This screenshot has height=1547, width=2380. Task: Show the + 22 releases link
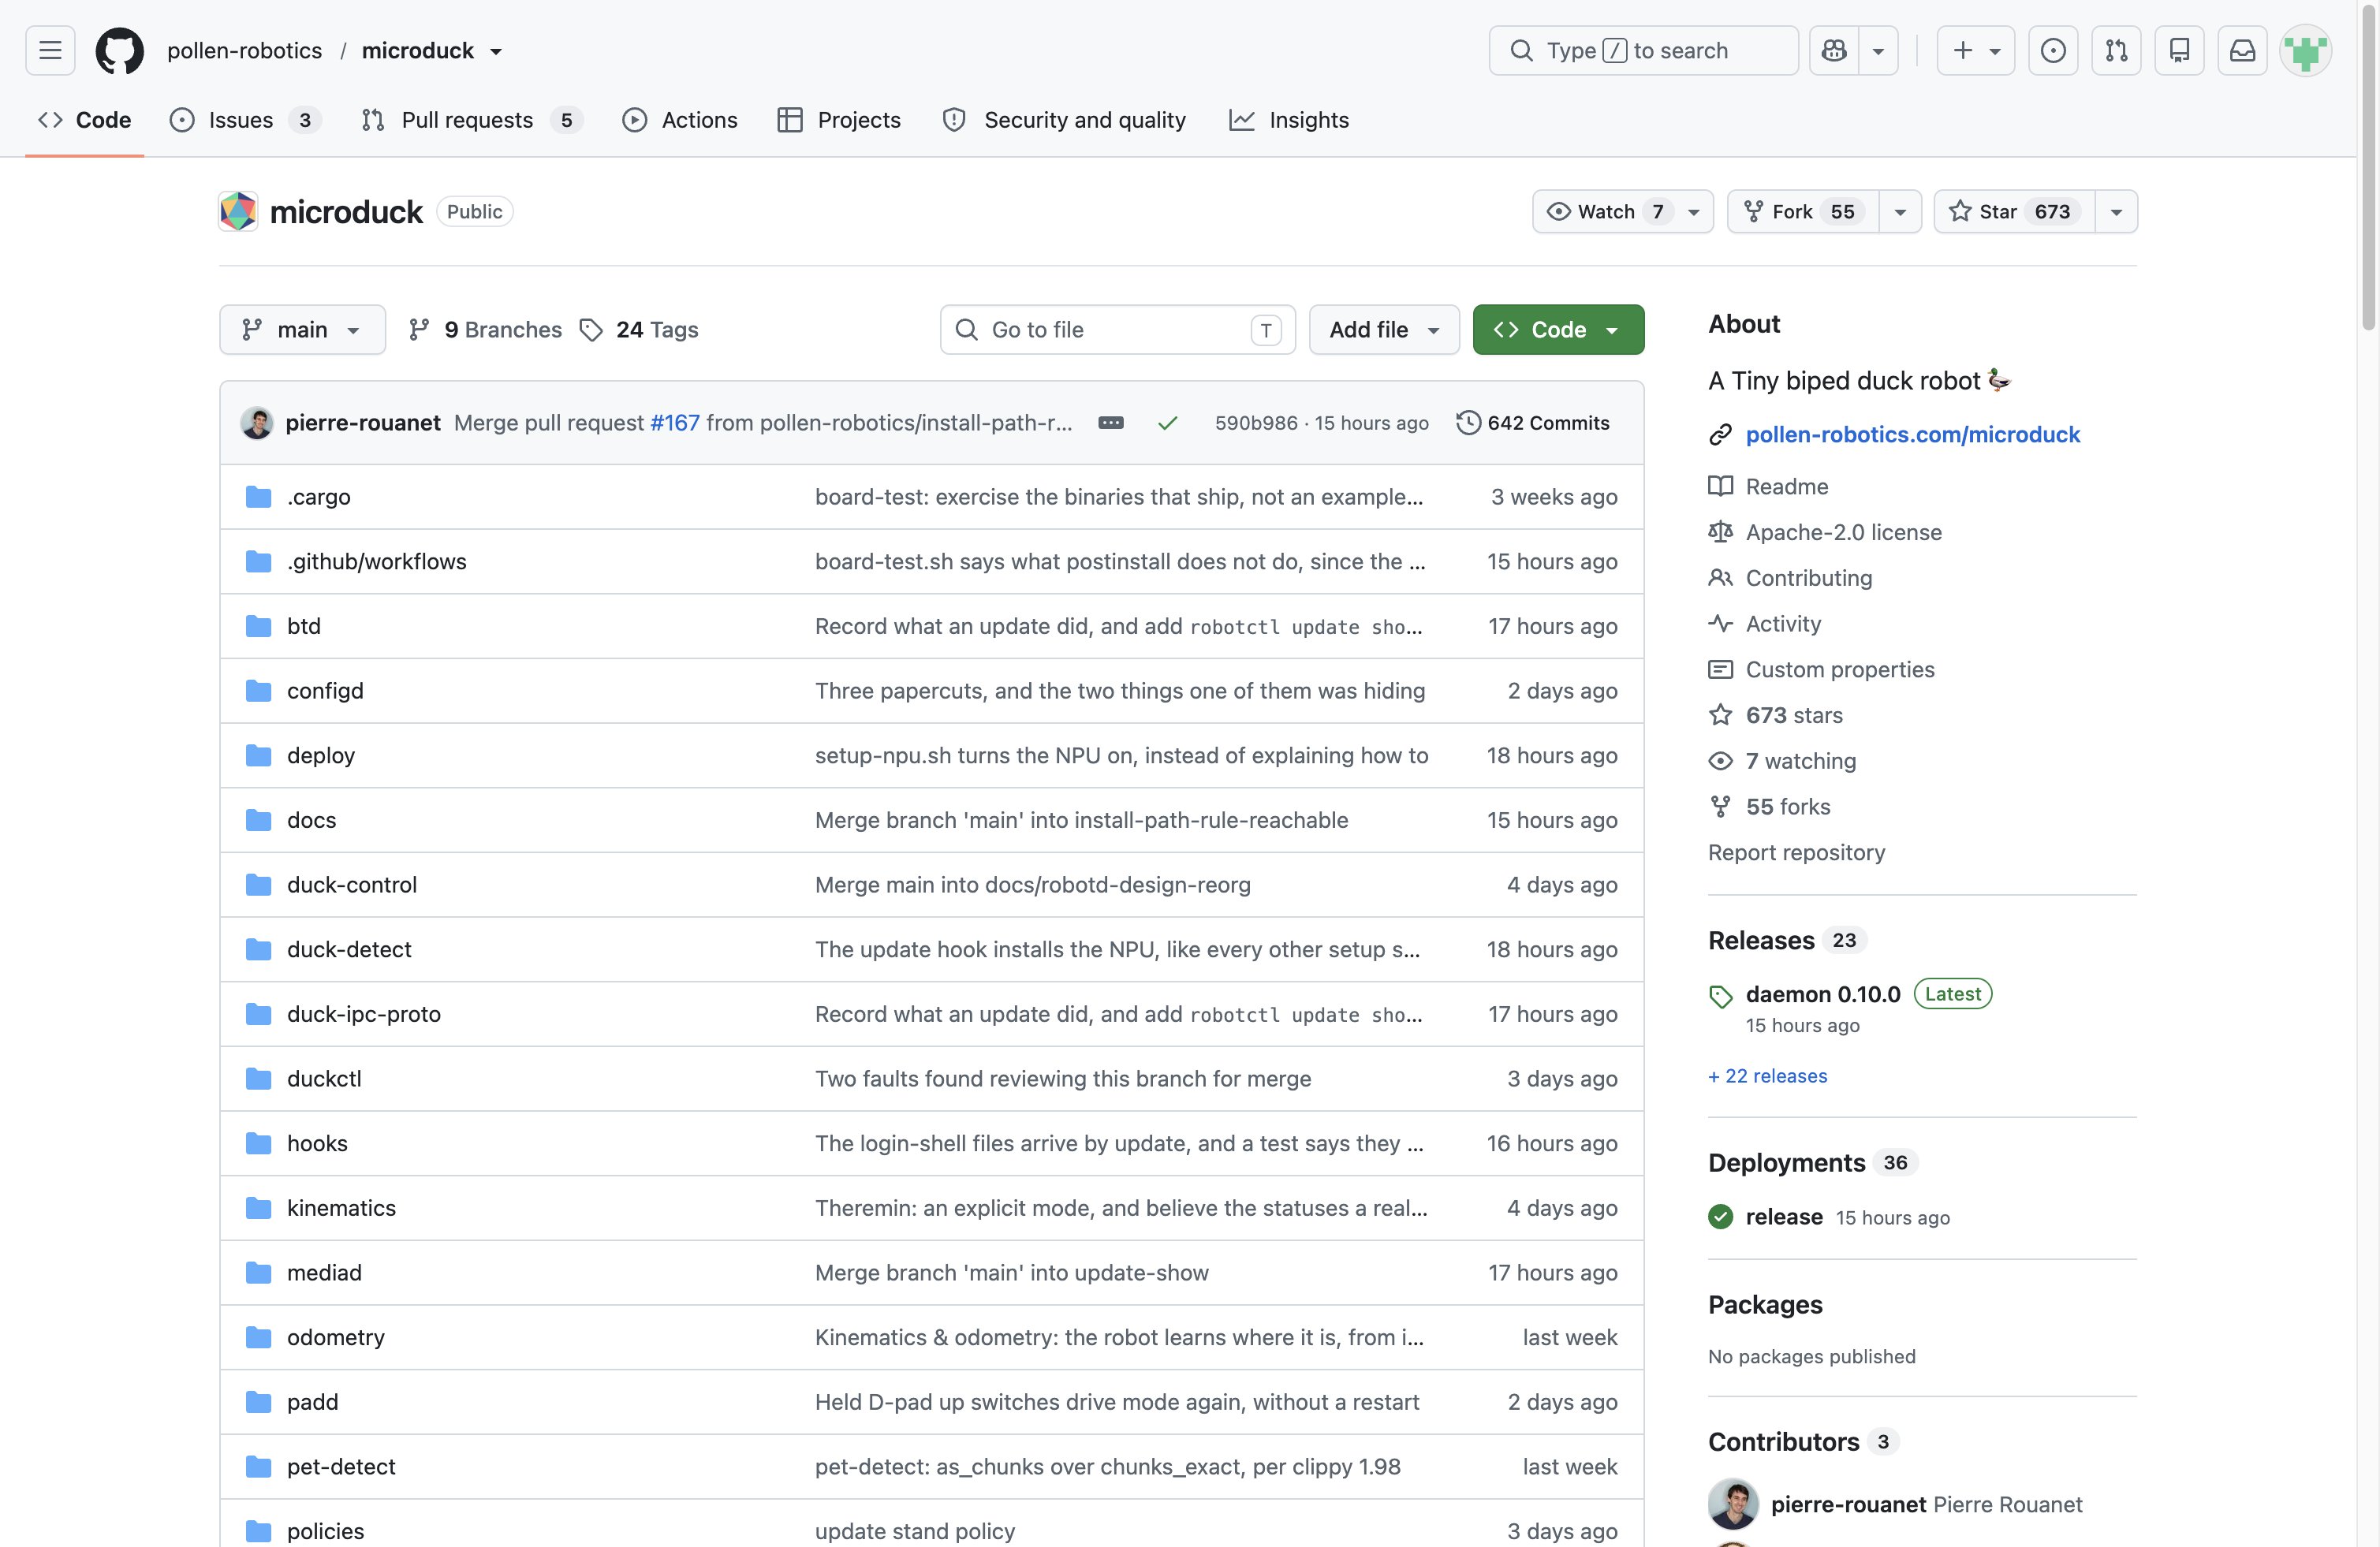point(1767,1076)
